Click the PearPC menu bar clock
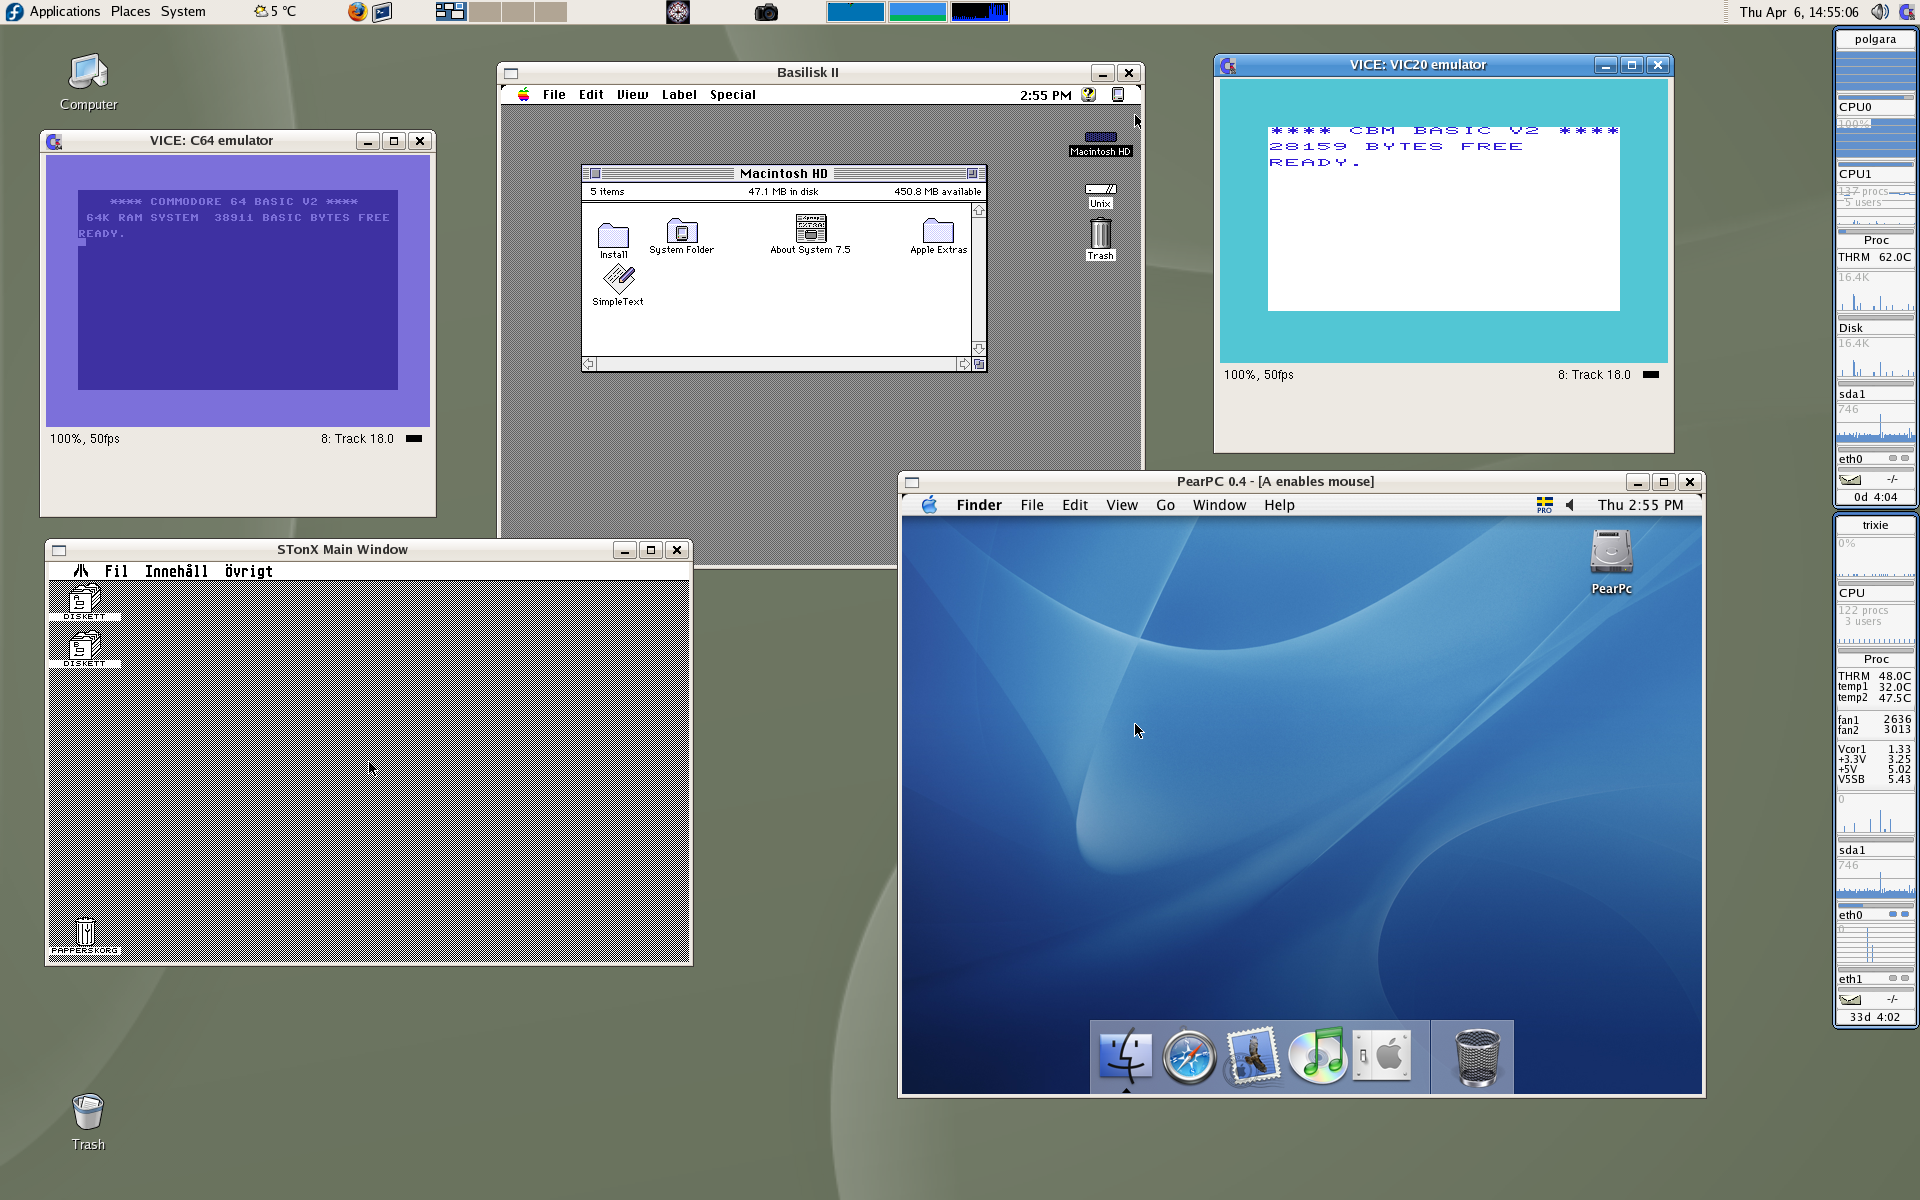The width and height of the screenshot is (1920, 1200). click(1640, 505)
